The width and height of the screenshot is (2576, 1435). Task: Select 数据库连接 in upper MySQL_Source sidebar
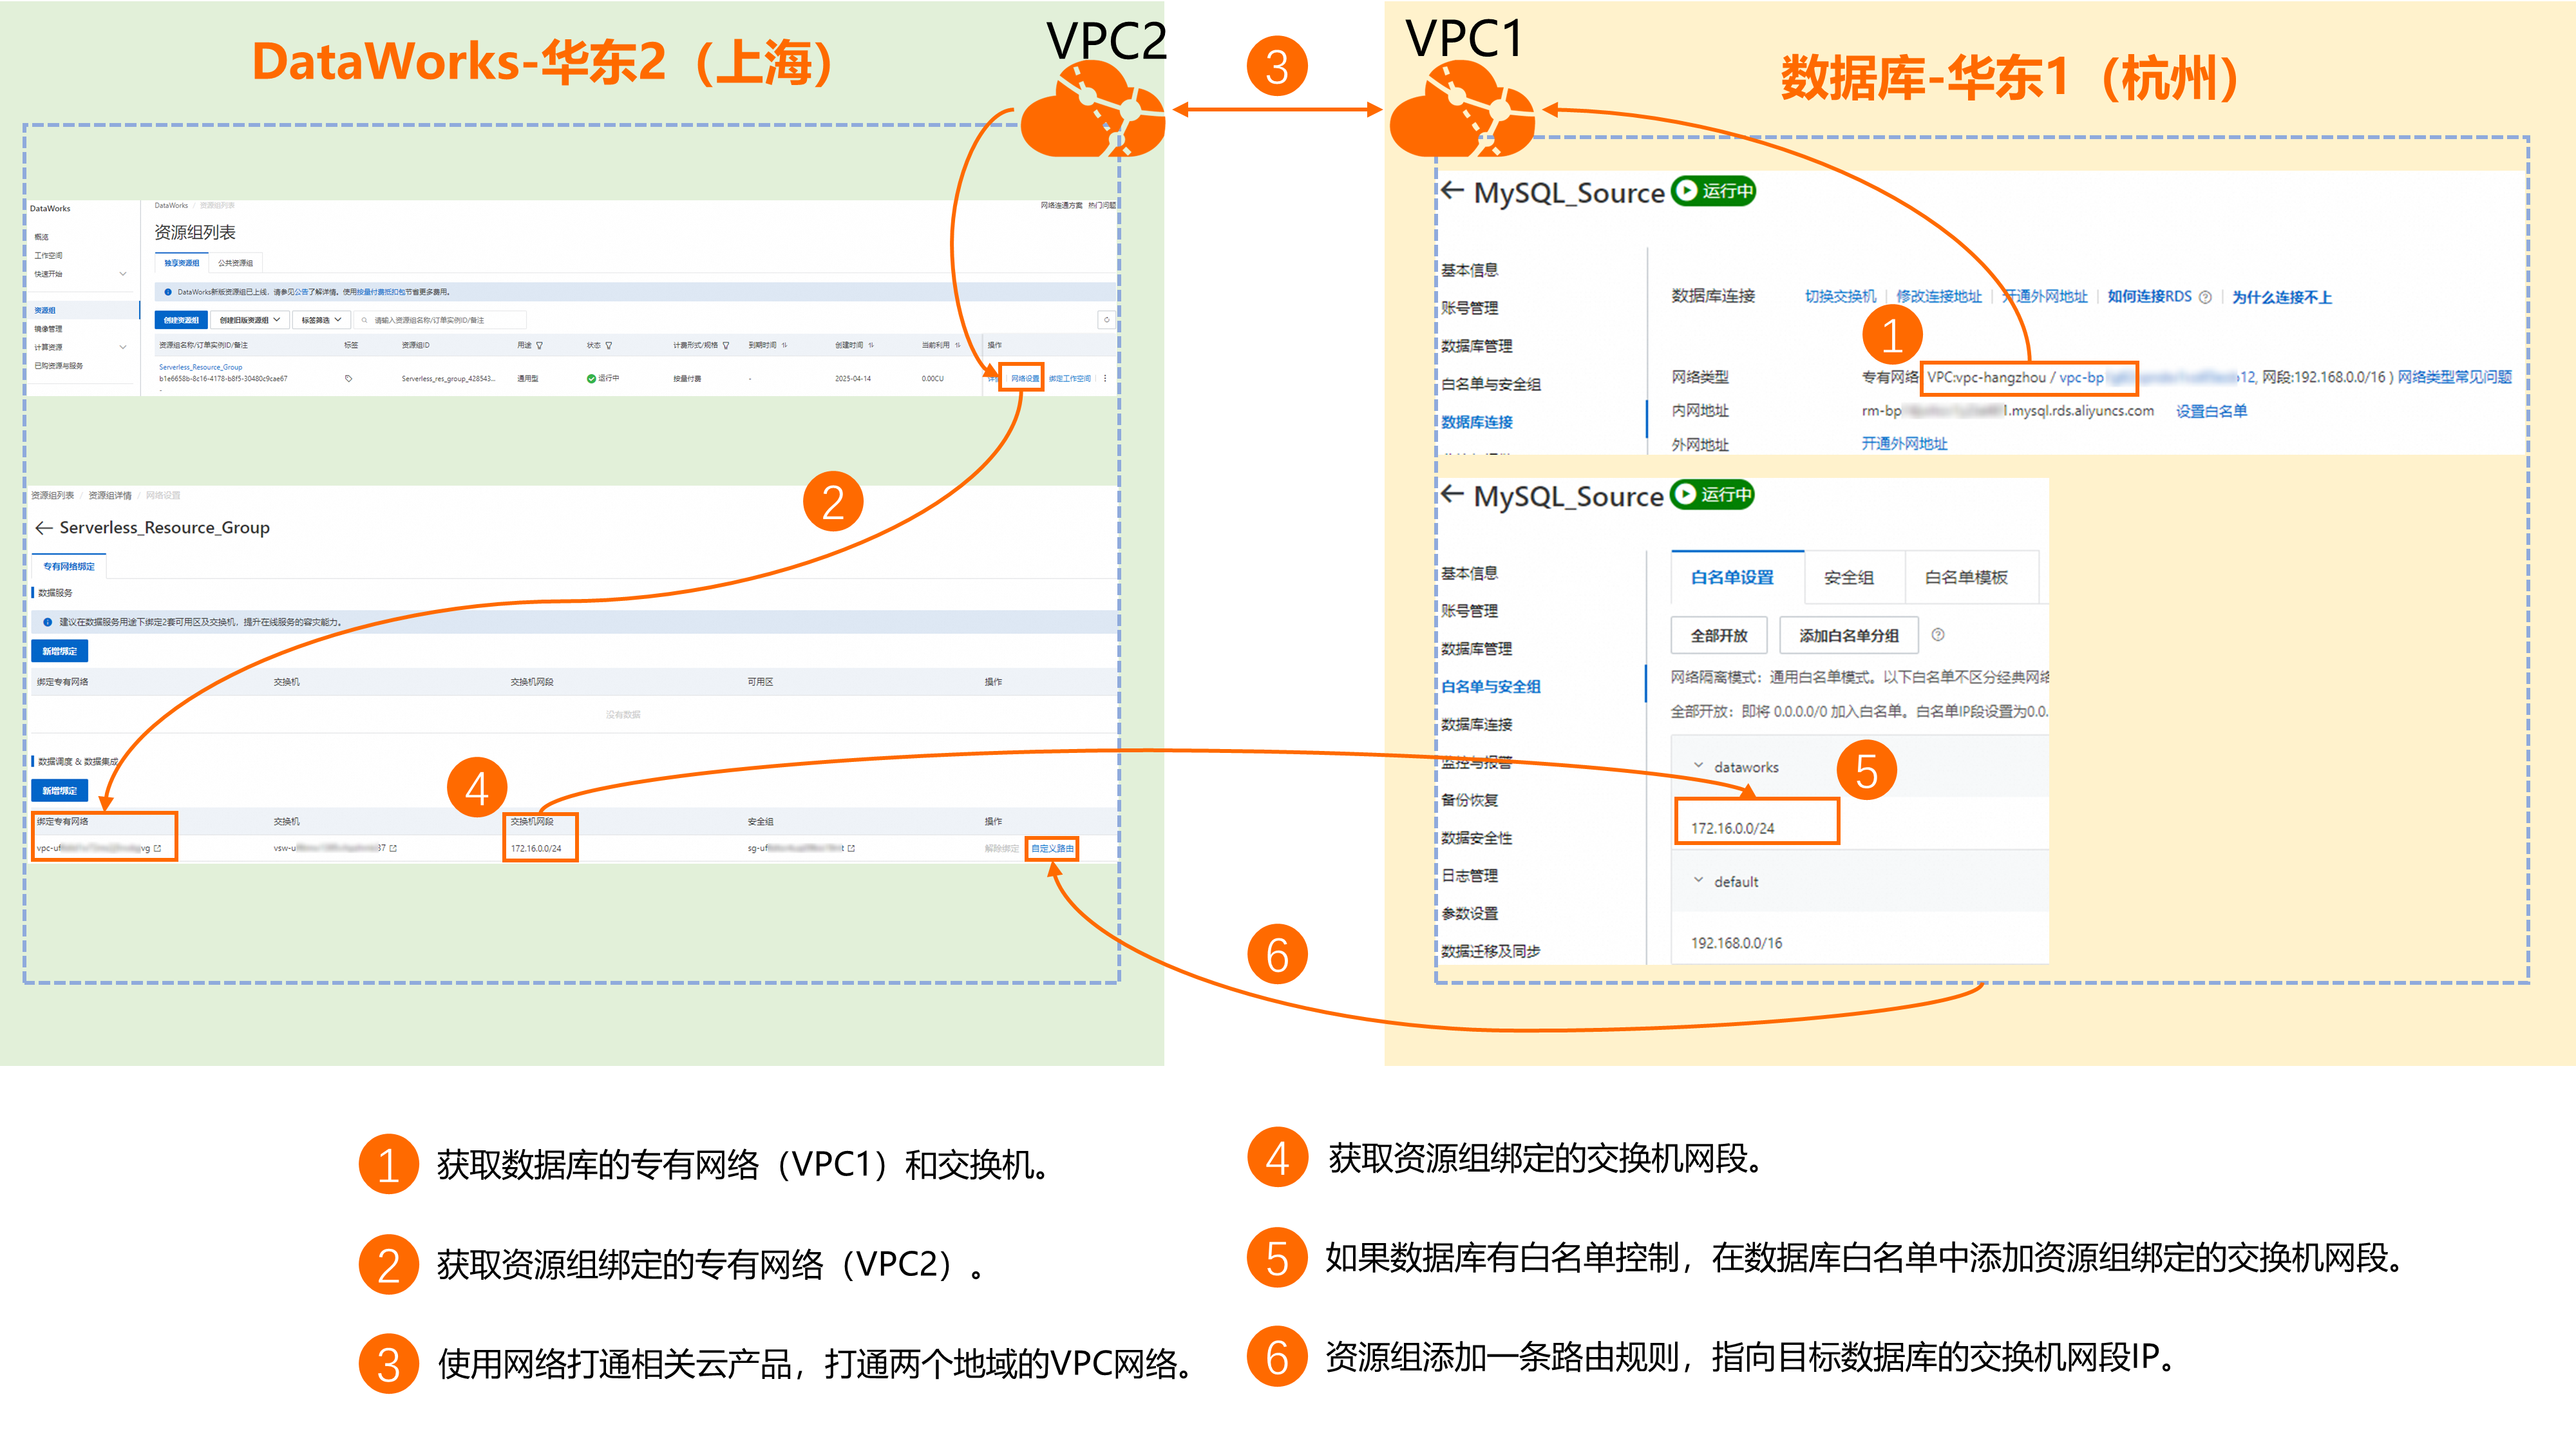(x=1477, y=421)
